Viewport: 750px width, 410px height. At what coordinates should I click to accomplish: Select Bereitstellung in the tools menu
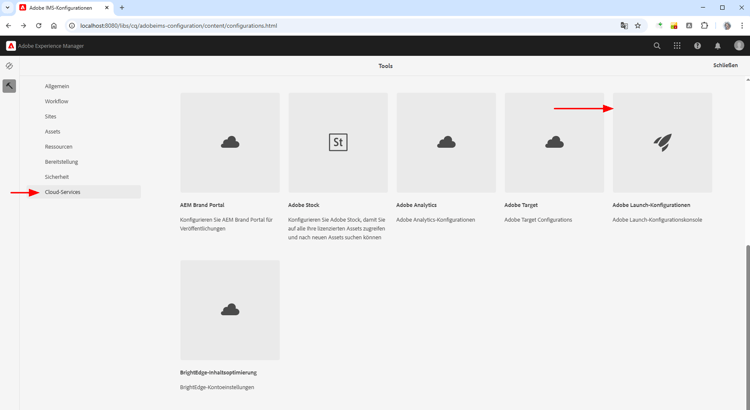click(61, 162)
